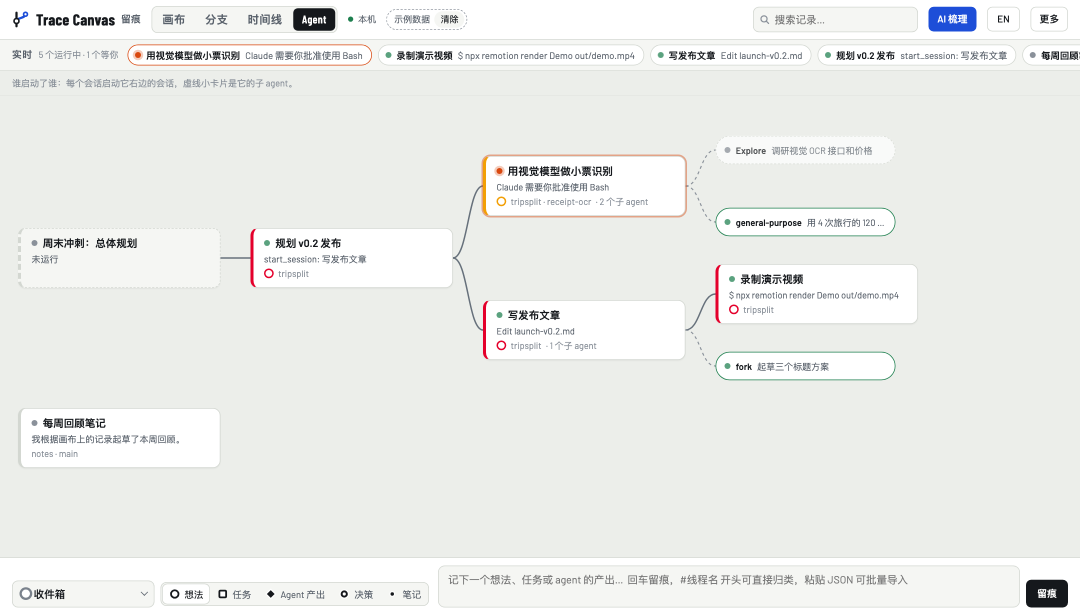This screenshot has height=615, width=1080.
Task: Click the 未运行 status text
Action: click(x=45, y=260)
